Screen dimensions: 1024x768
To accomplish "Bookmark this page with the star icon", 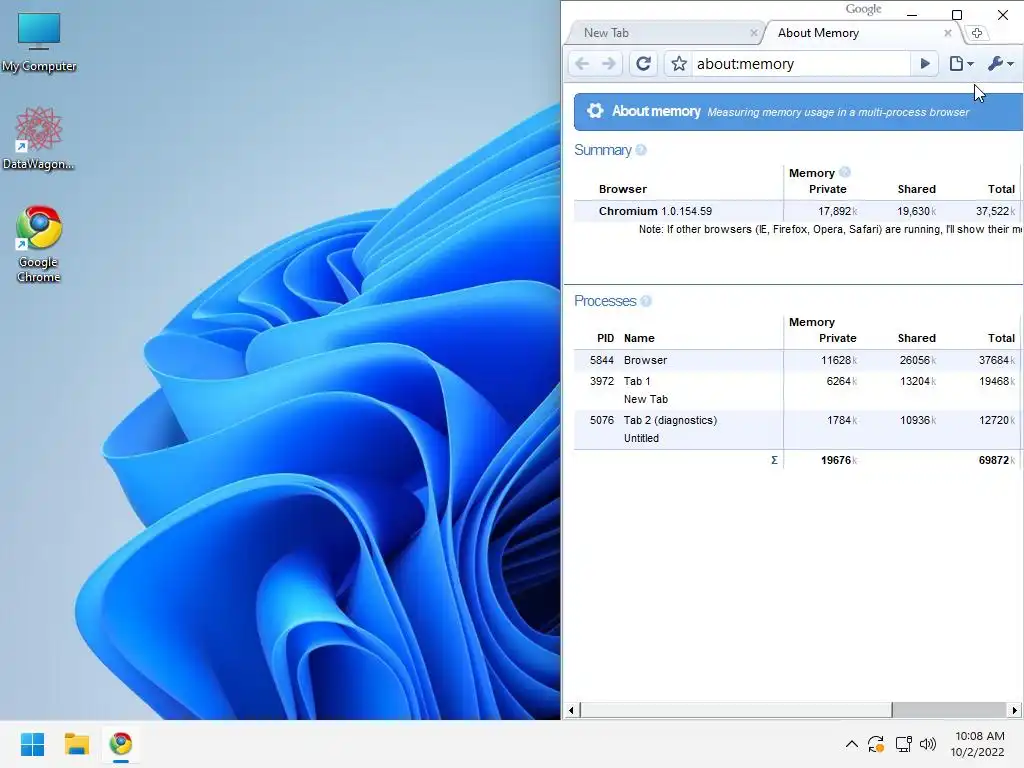I will tap(679, 63).
